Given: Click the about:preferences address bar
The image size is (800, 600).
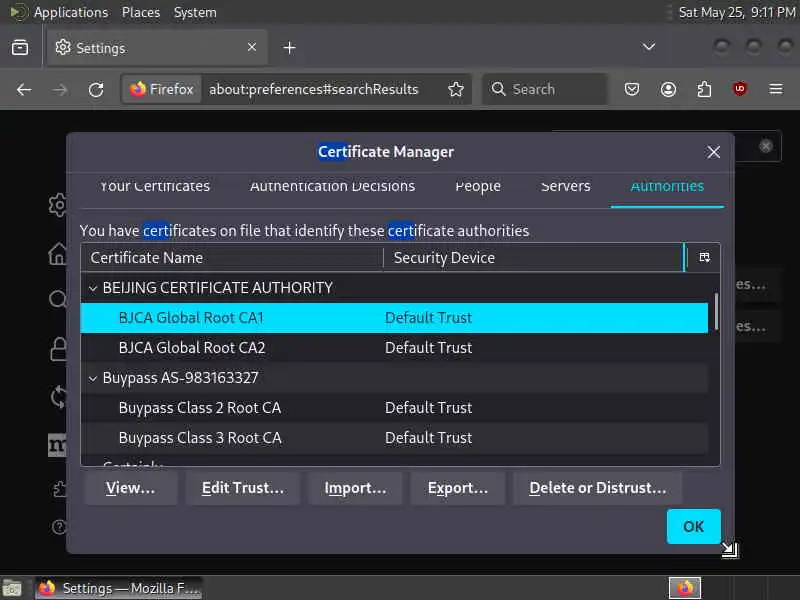Looking at the screenshot, I should point(313,90).
